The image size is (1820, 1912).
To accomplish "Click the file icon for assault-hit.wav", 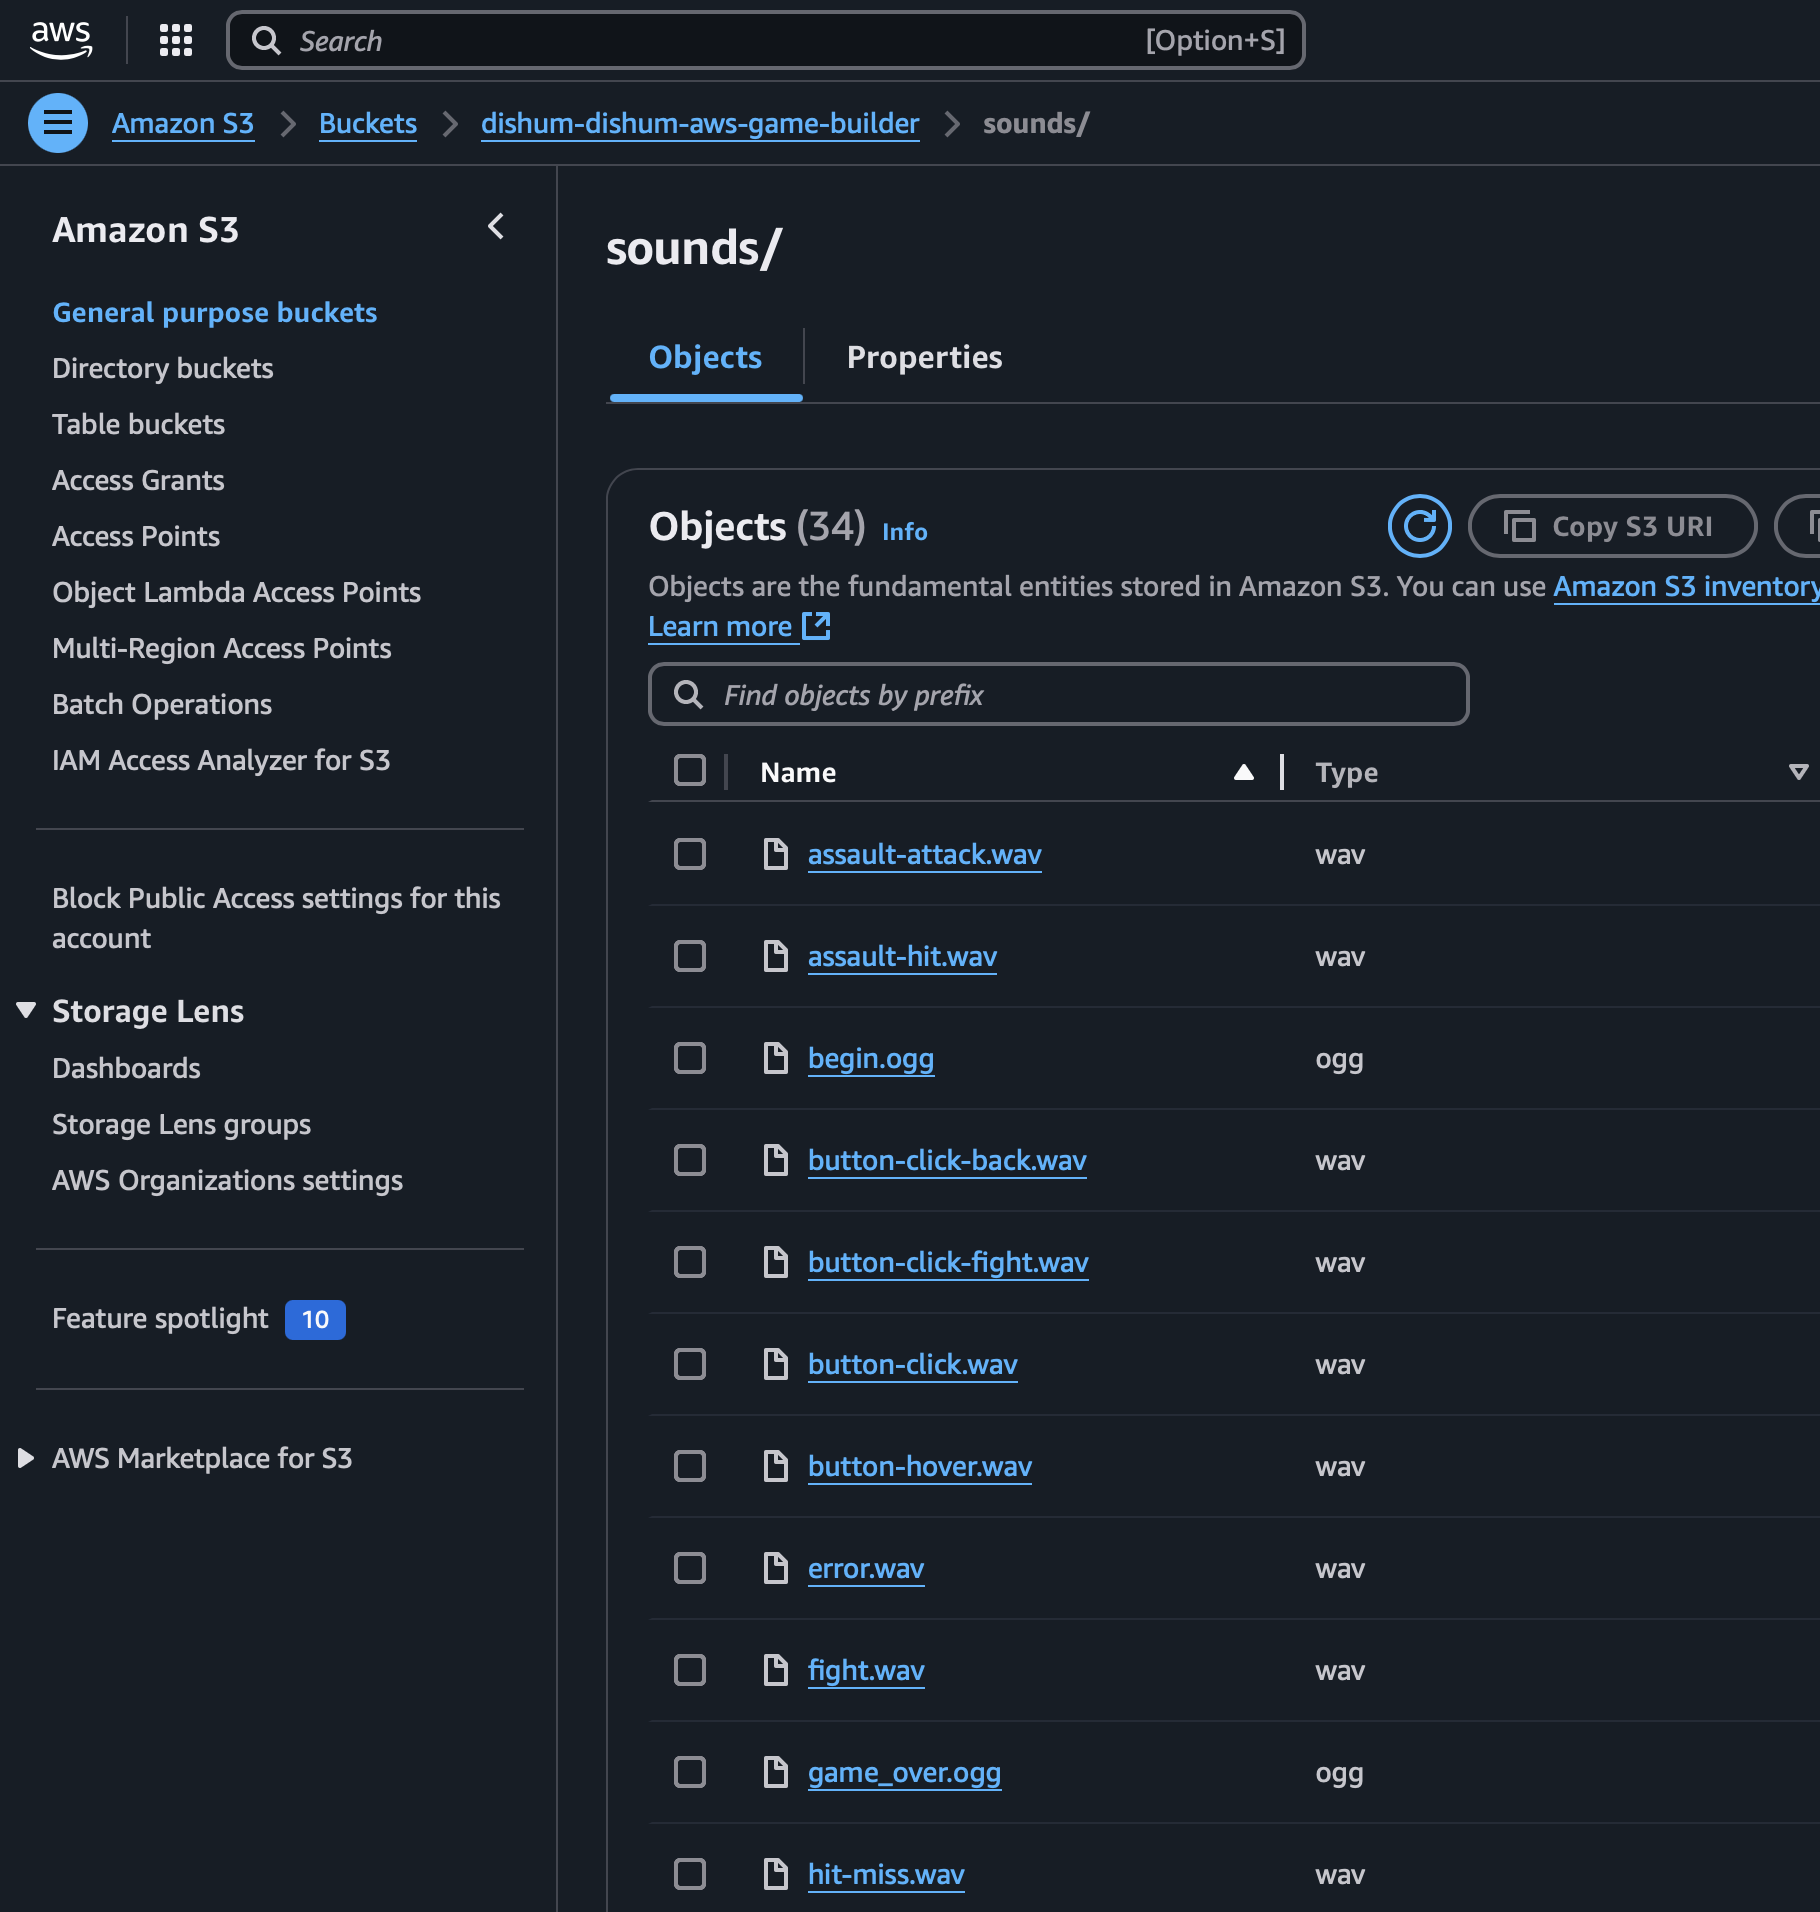I will [776, 957].
